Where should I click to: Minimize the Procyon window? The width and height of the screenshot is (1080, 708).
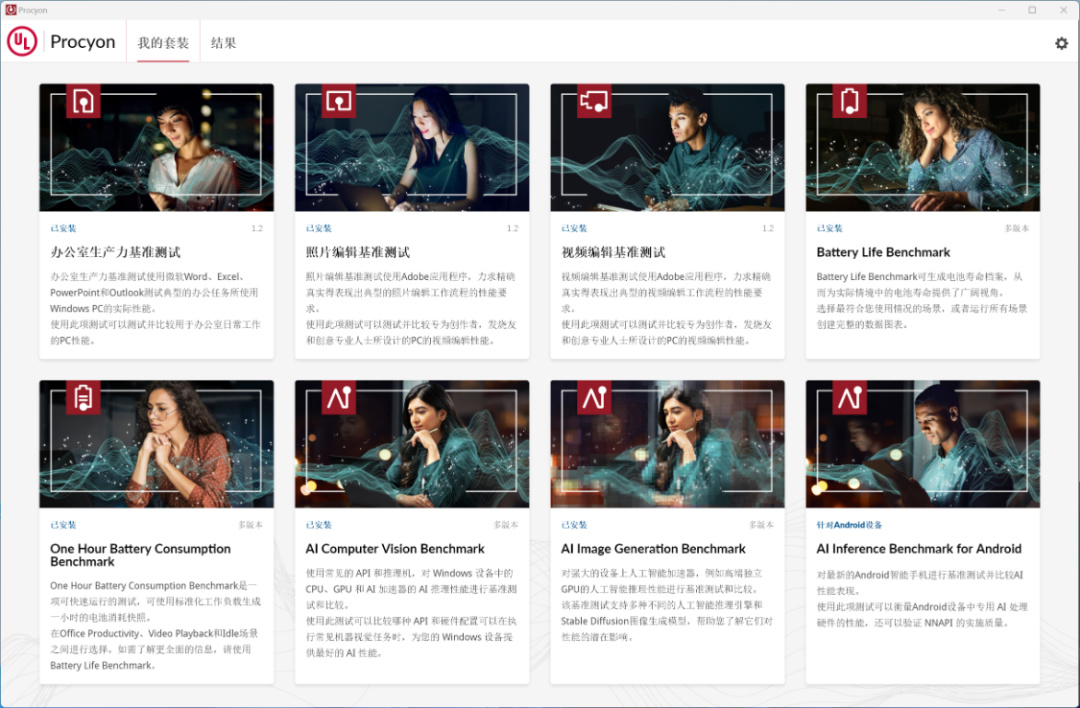(1001, 10)
